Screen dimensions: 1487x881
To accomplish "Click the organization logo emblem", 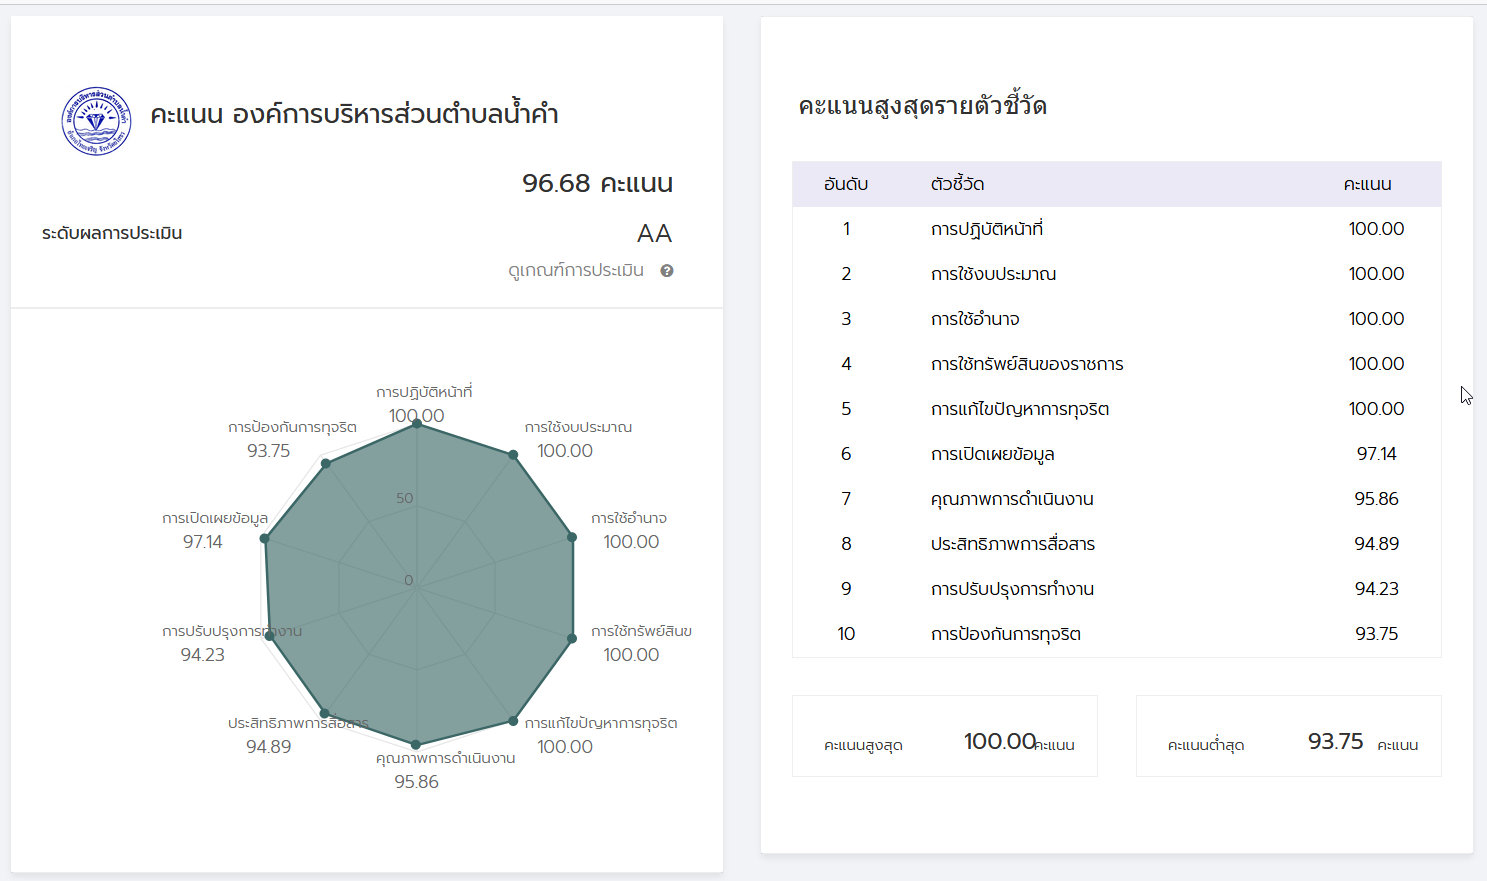I will tap(96, 121).
